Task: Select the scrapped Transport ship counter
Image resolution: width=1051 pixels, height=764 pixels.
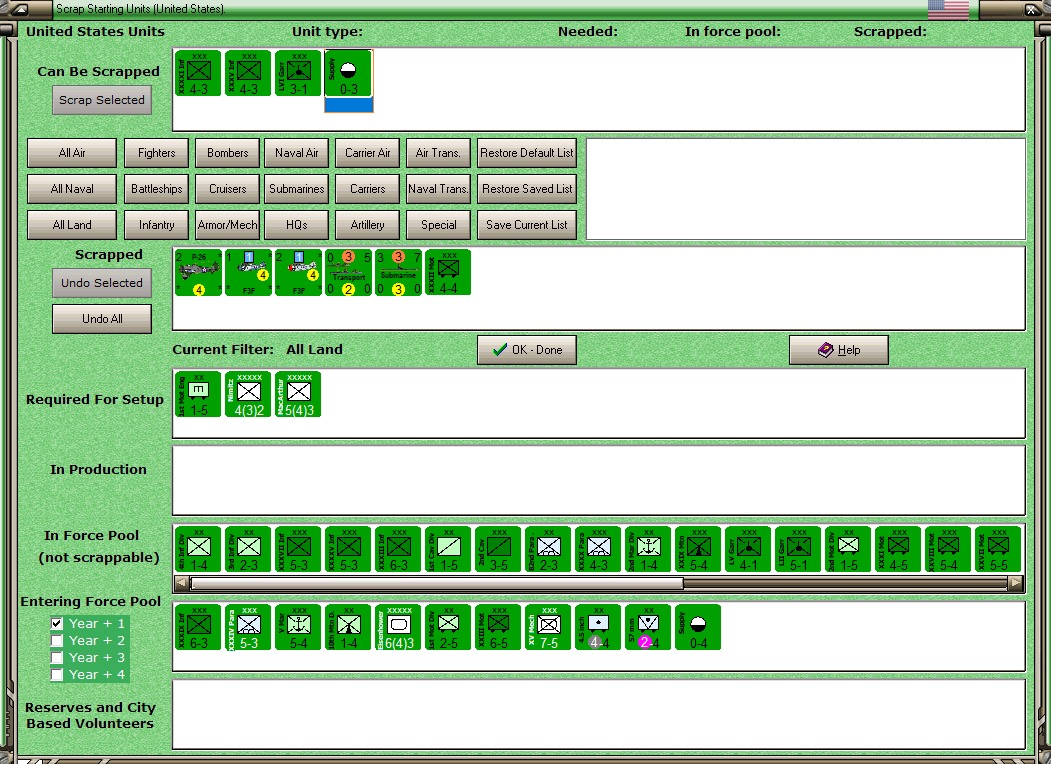Action: (x=349, y=272)
